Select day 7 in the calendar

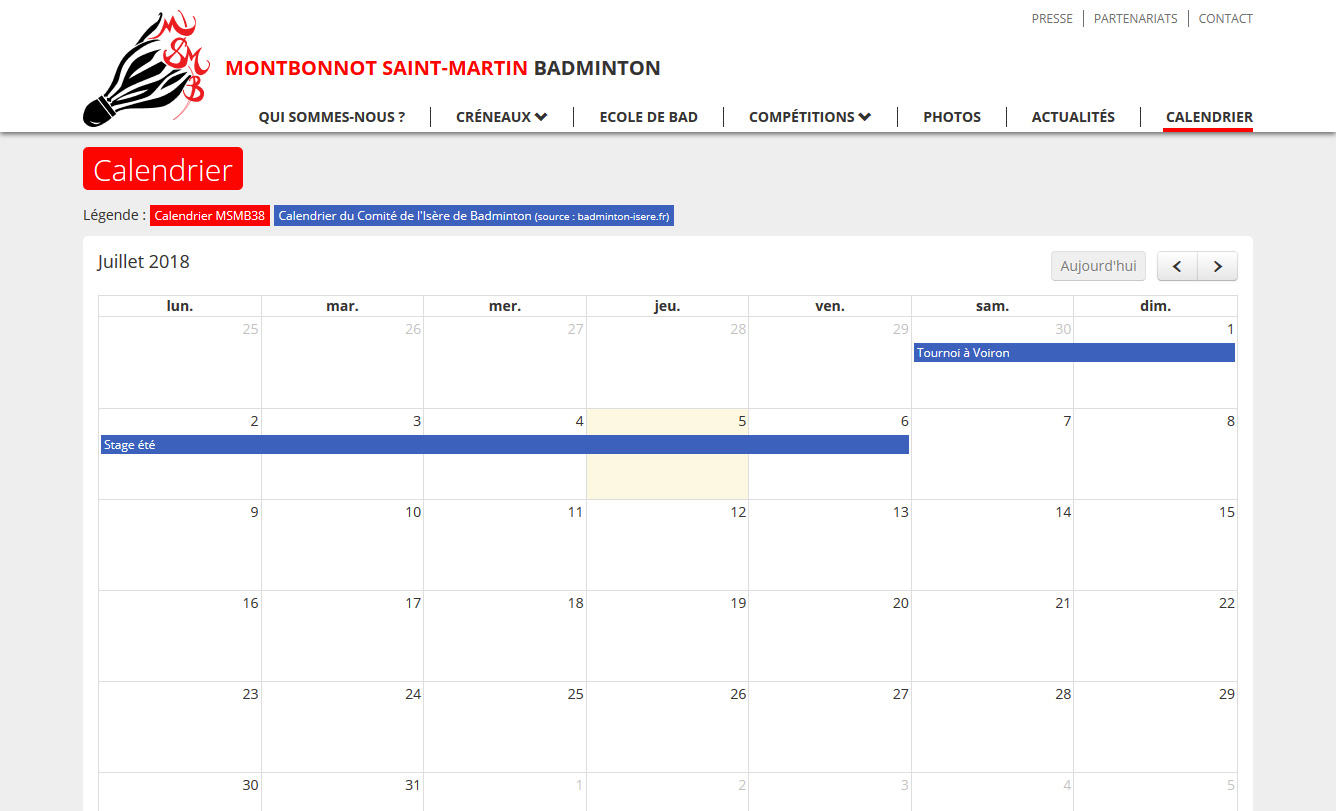coord(992,454)
